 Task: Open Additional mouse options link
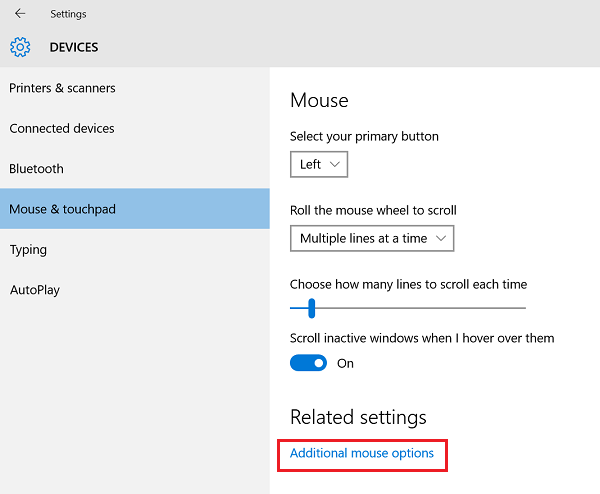[362, 453]
